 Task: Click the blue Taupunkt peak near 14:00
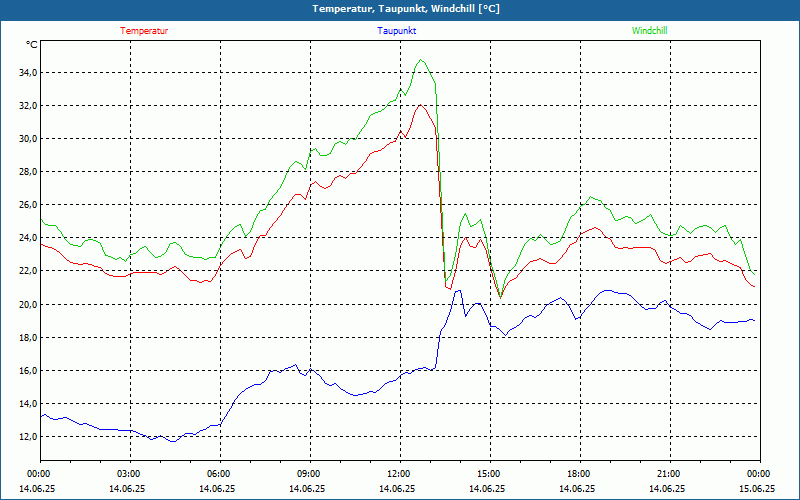(458, 291)
